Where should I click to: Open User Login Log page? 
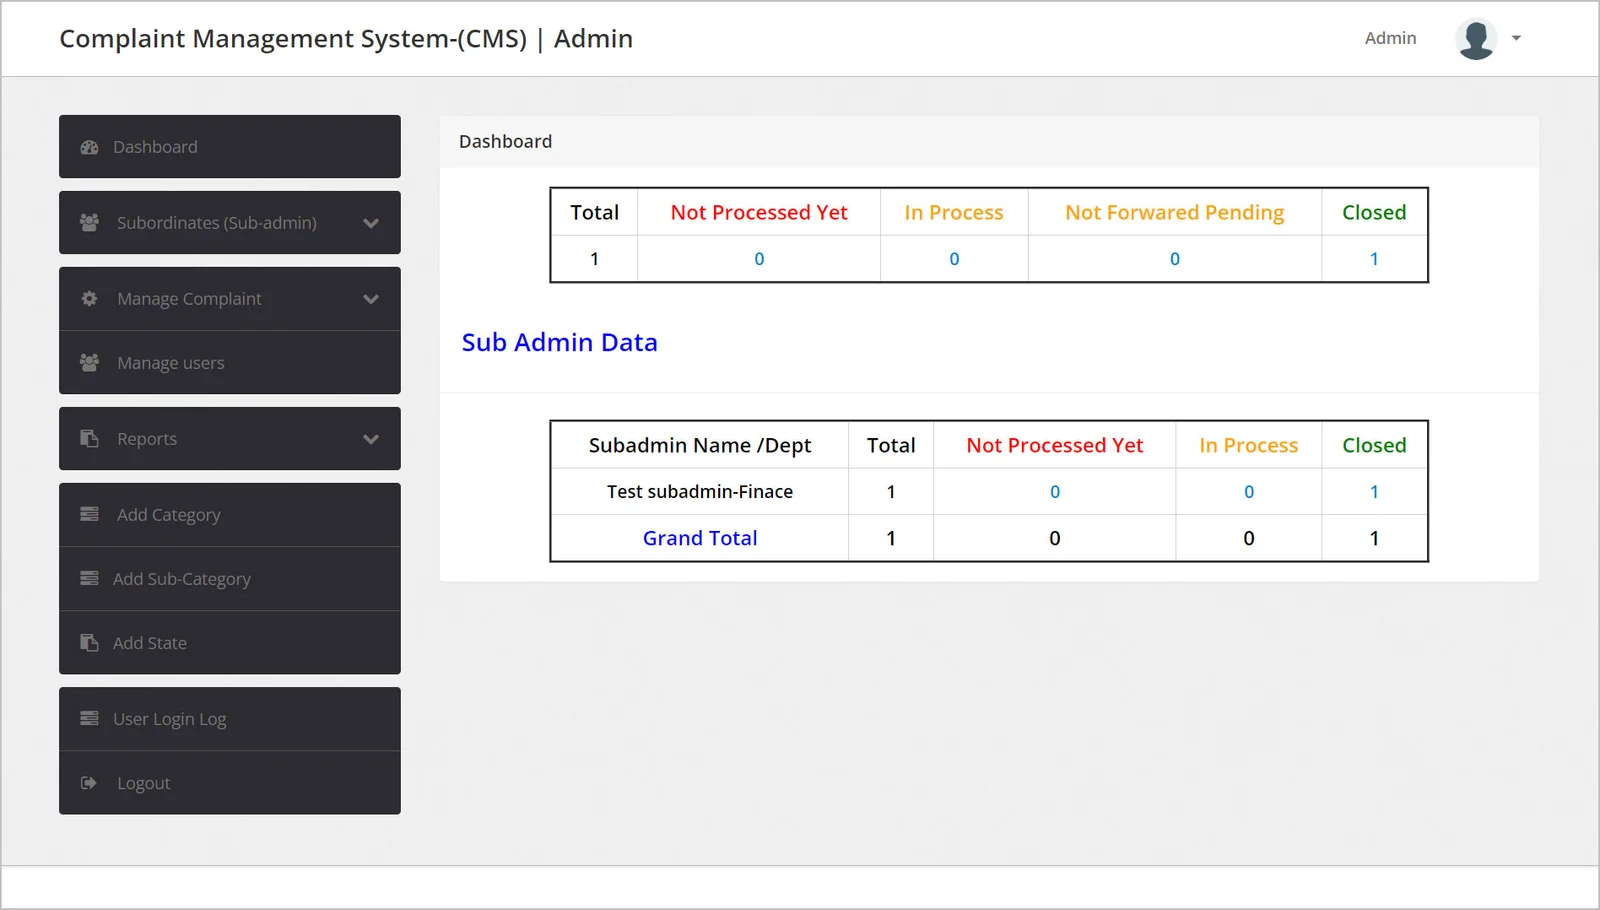230,719
